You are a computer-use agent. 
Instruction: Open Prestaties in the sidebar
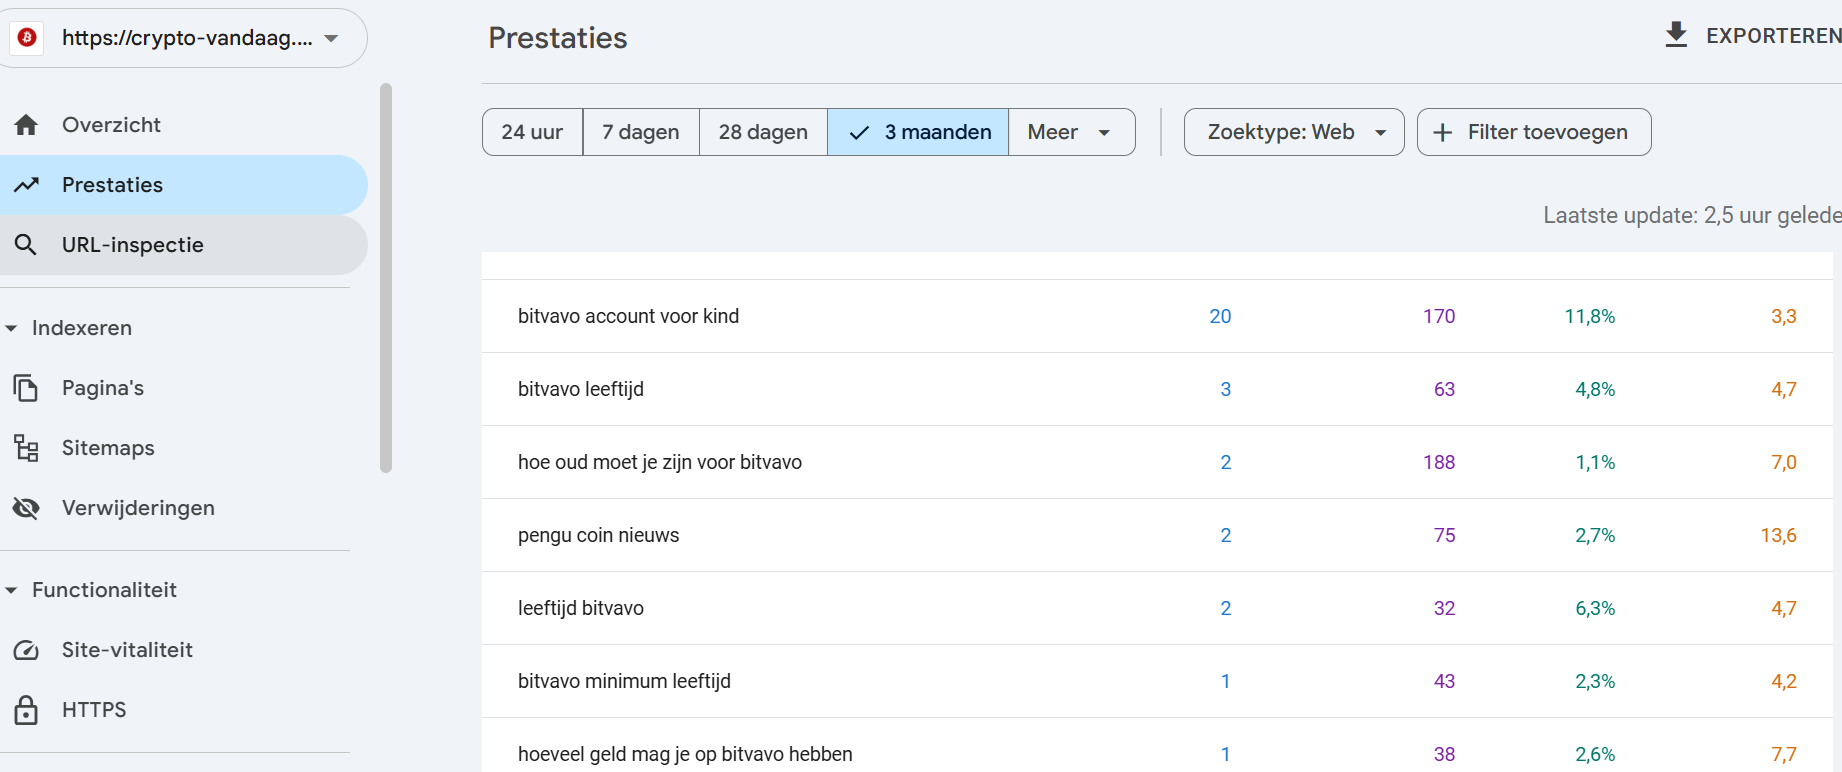tap(184, 185)
